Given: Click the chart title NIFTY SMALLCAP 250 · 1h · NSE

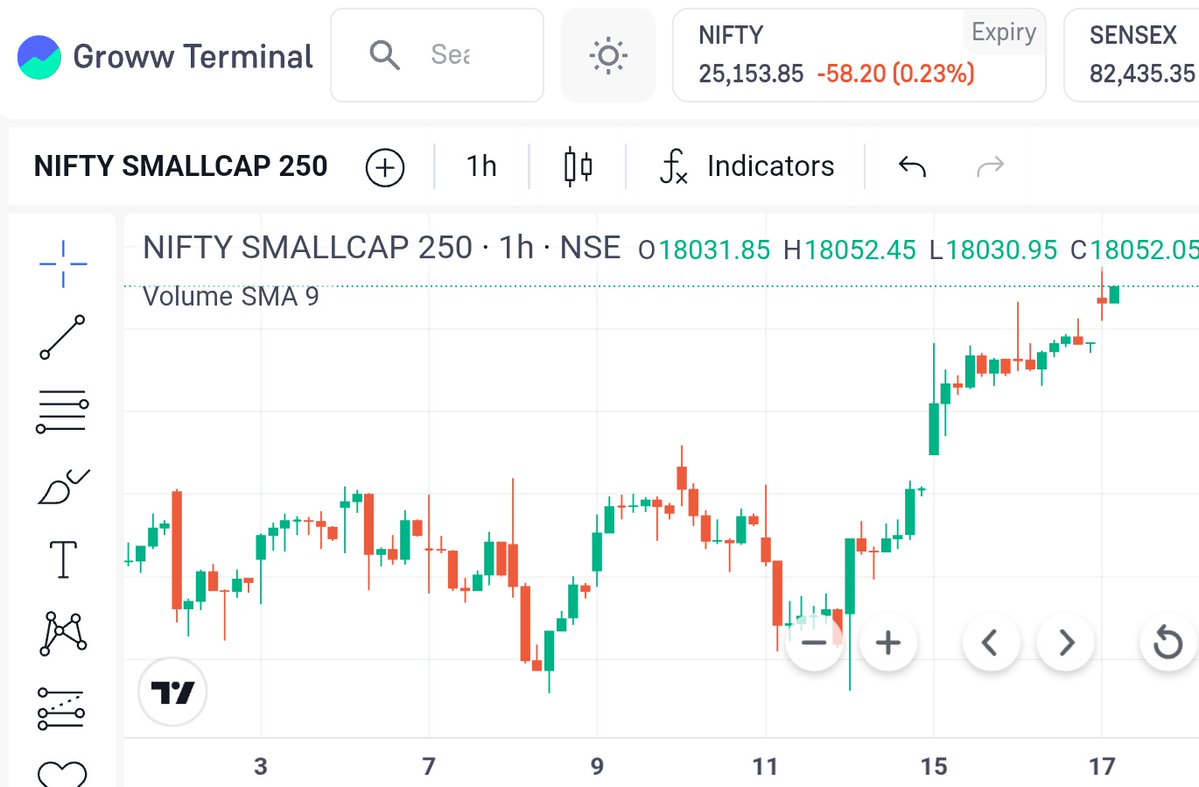Looking at the screenshot, I should [382, 248].
